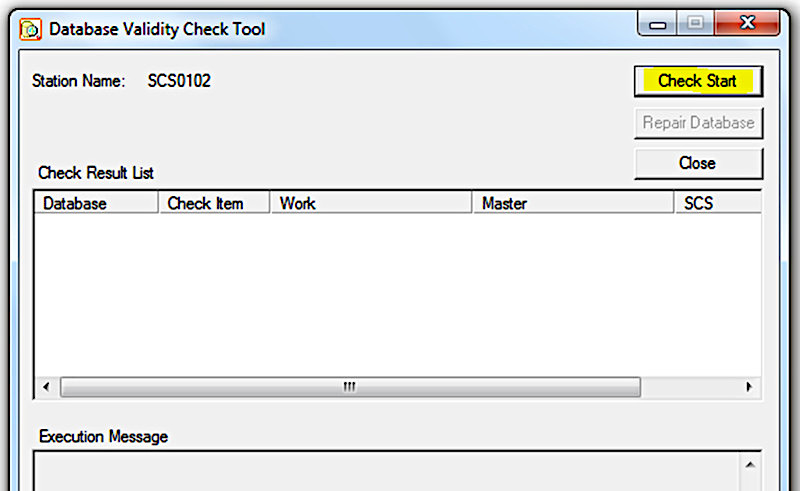Click the horizontal scrollbar thumb
The height and width of the screenshot is (491, 800).
tap(350, 387)
